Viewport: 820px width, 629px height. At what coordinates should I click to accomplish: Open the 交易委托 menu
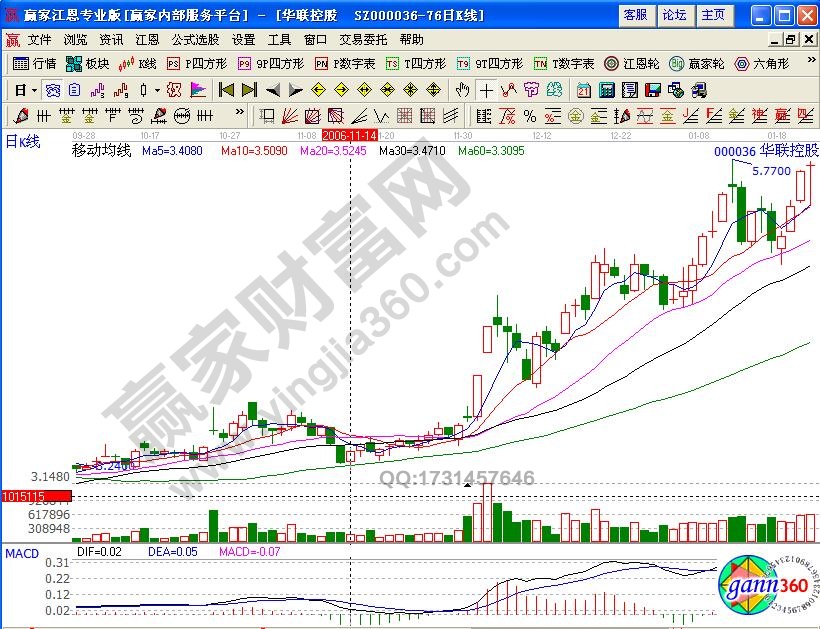point(362,40)
